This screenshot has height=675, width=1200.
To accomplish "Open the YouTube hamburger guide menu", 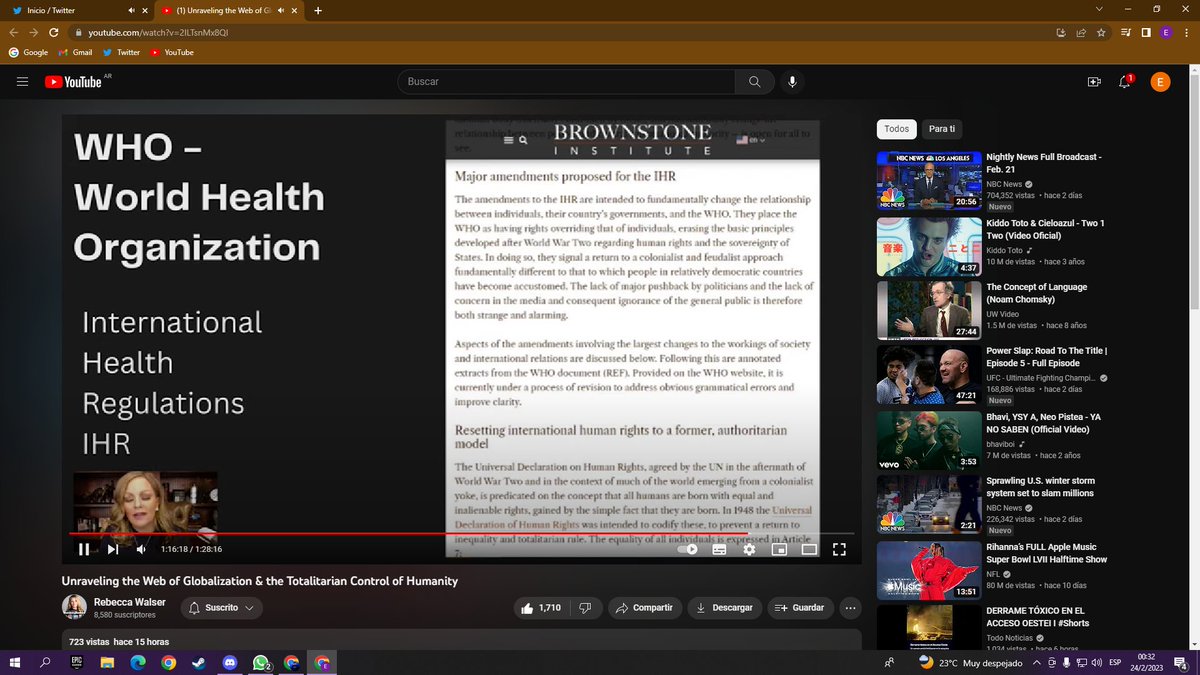I will (22, 82).
